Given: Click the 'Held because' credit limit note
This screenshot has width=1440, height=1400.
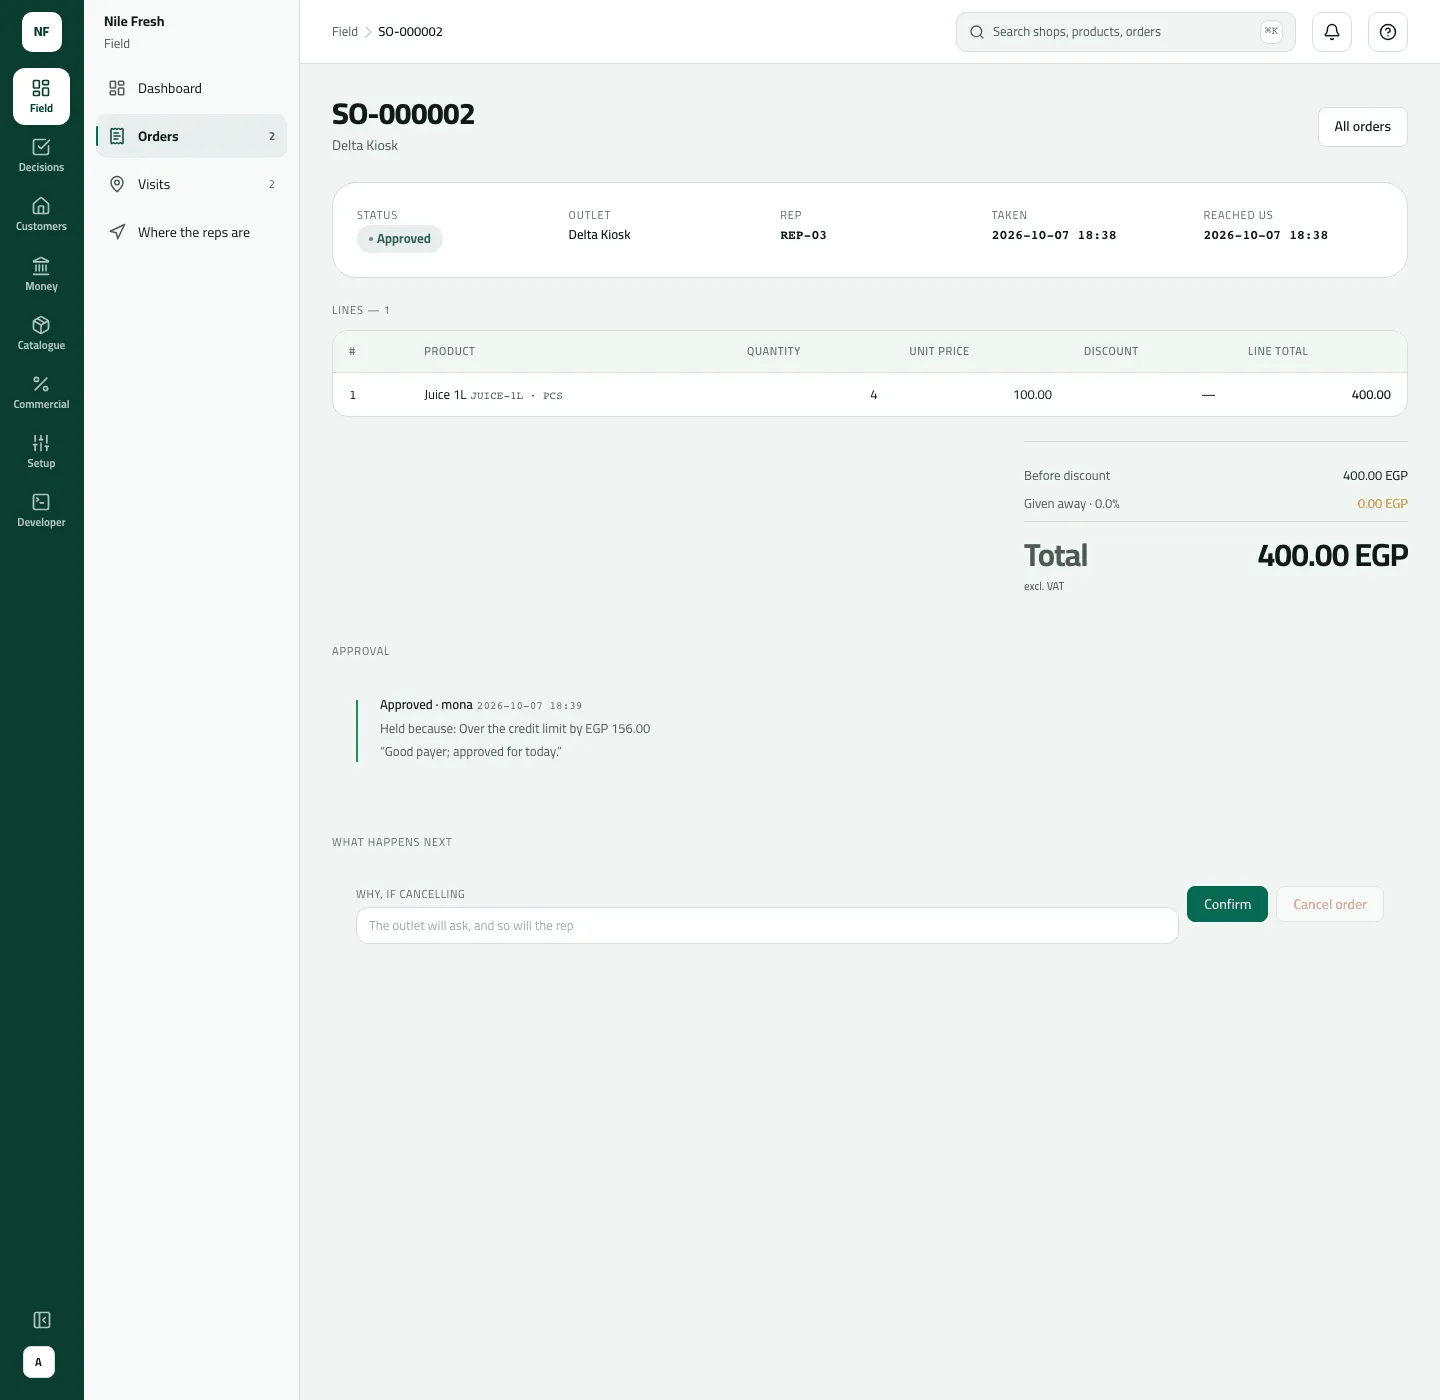Looking at the screenshot, I should [515, 729].
